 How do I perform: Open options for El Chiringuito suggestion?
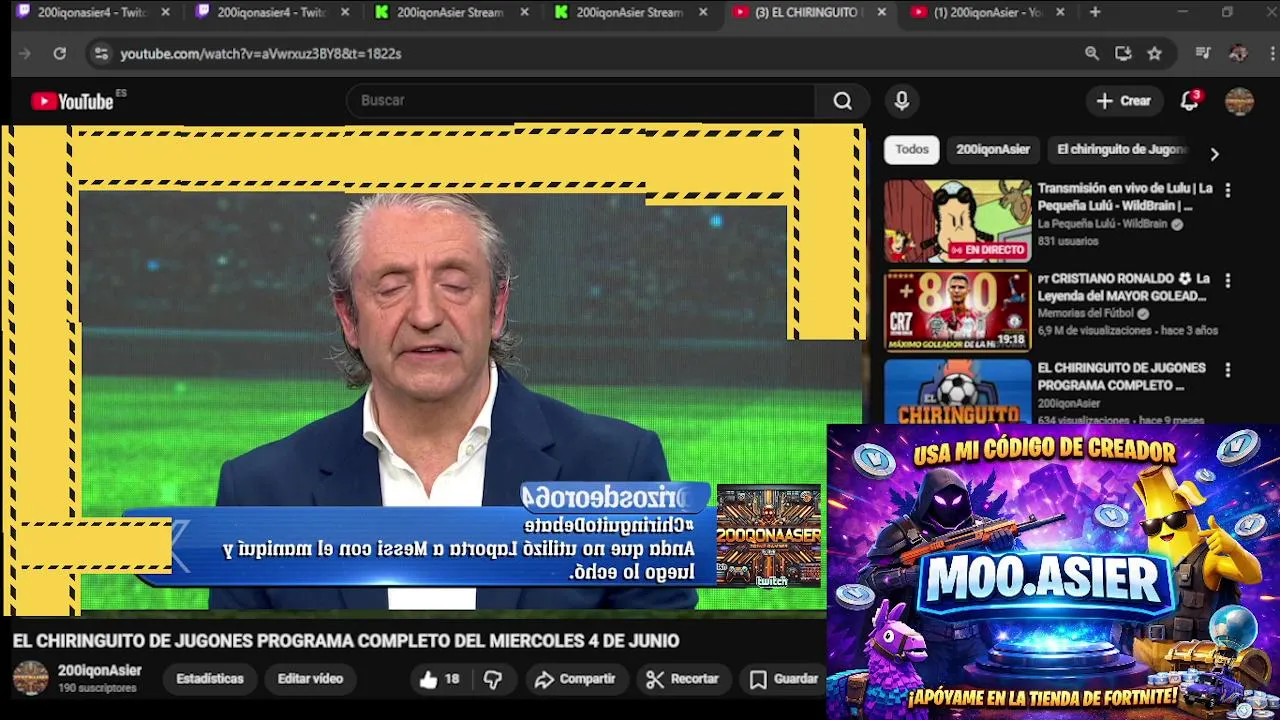click(1228, 370)
